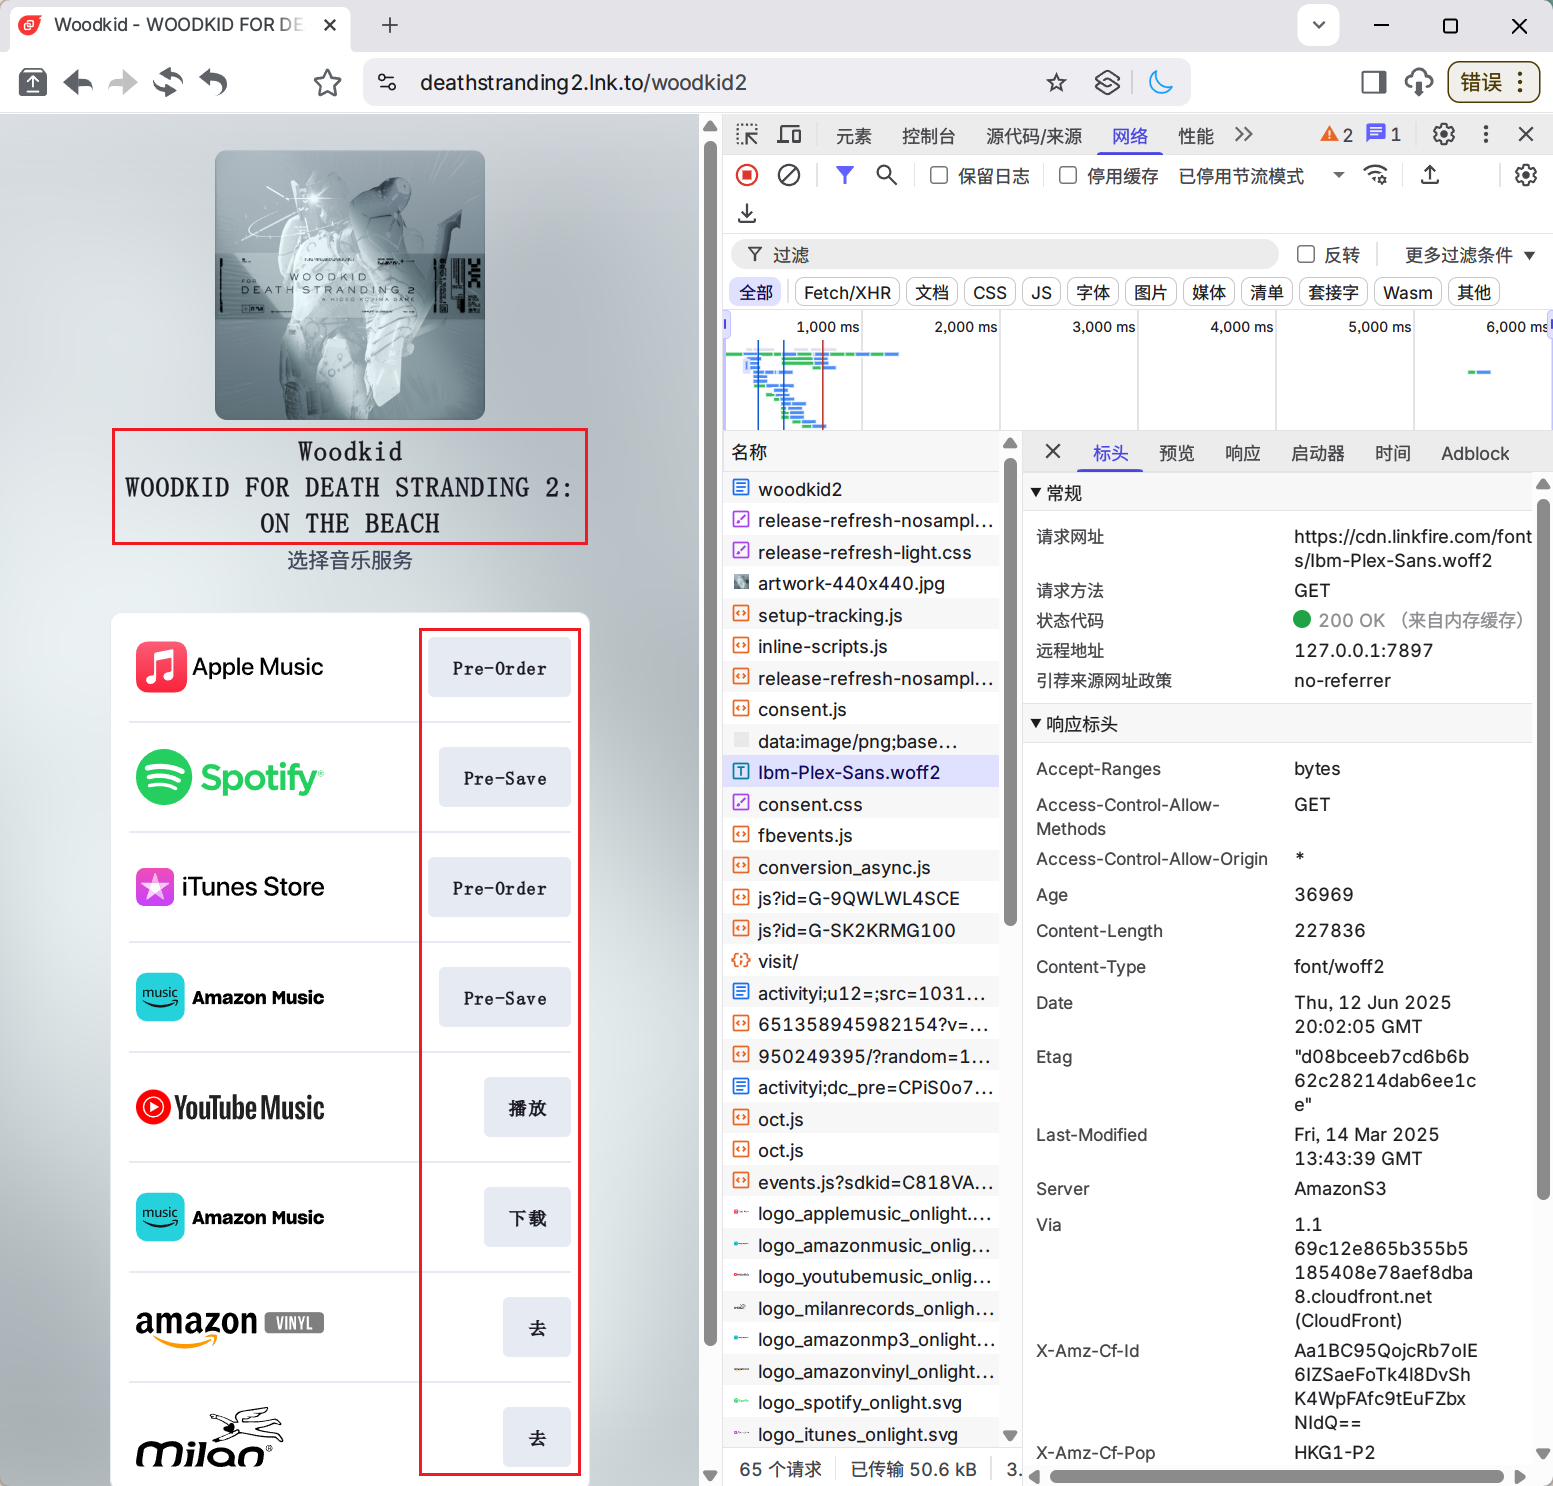Import HAR file upload icon
1553x1486 pixels.
[x=1430, y=176]
